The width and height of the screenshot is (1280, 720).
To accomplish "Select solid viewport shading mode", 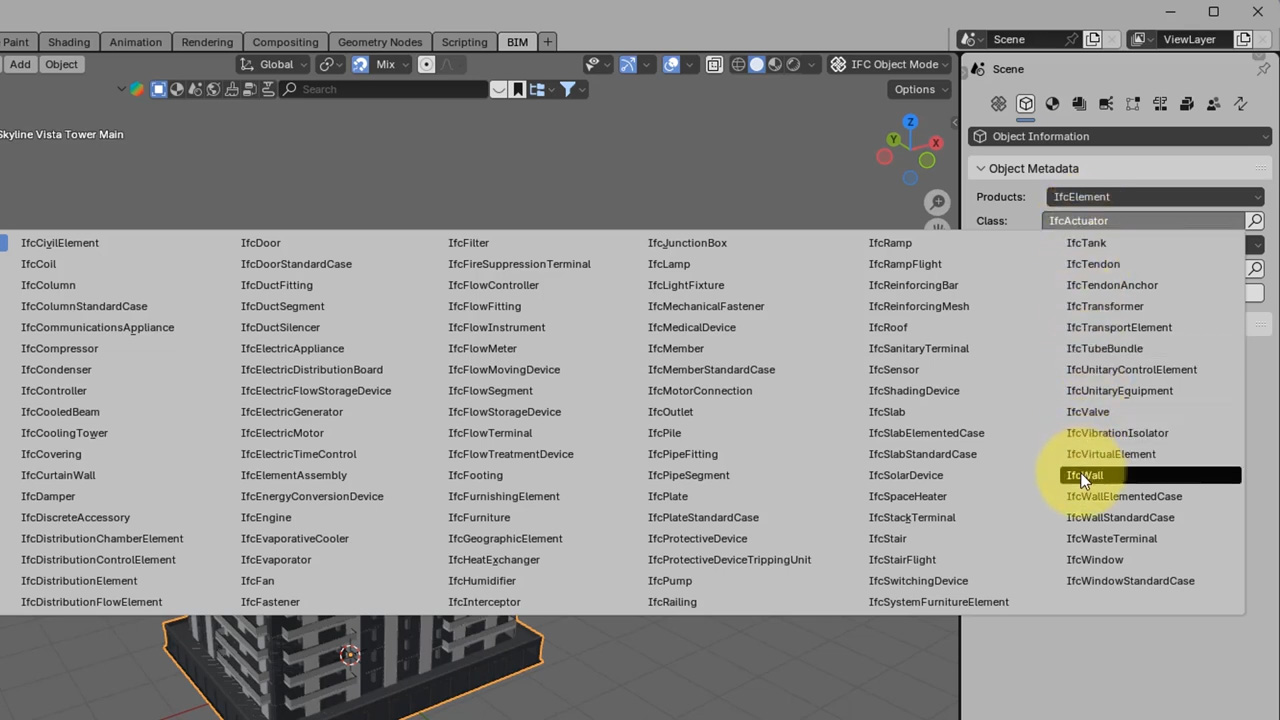I will click(x=757, y=65).
